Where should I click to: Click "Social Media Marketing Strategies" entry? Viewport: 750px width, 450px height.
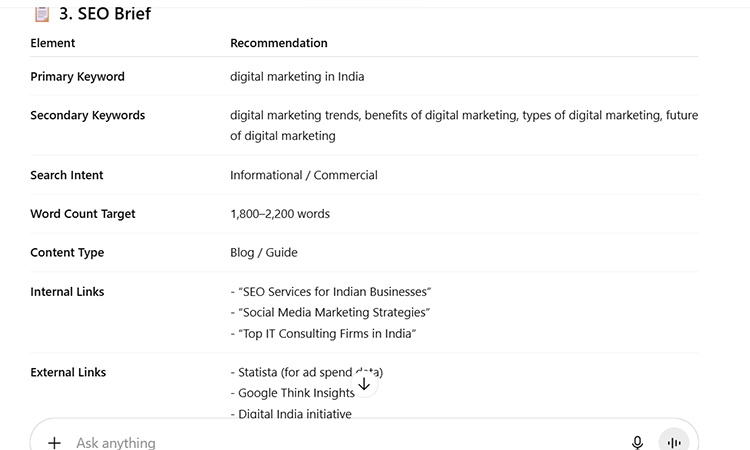334,313
